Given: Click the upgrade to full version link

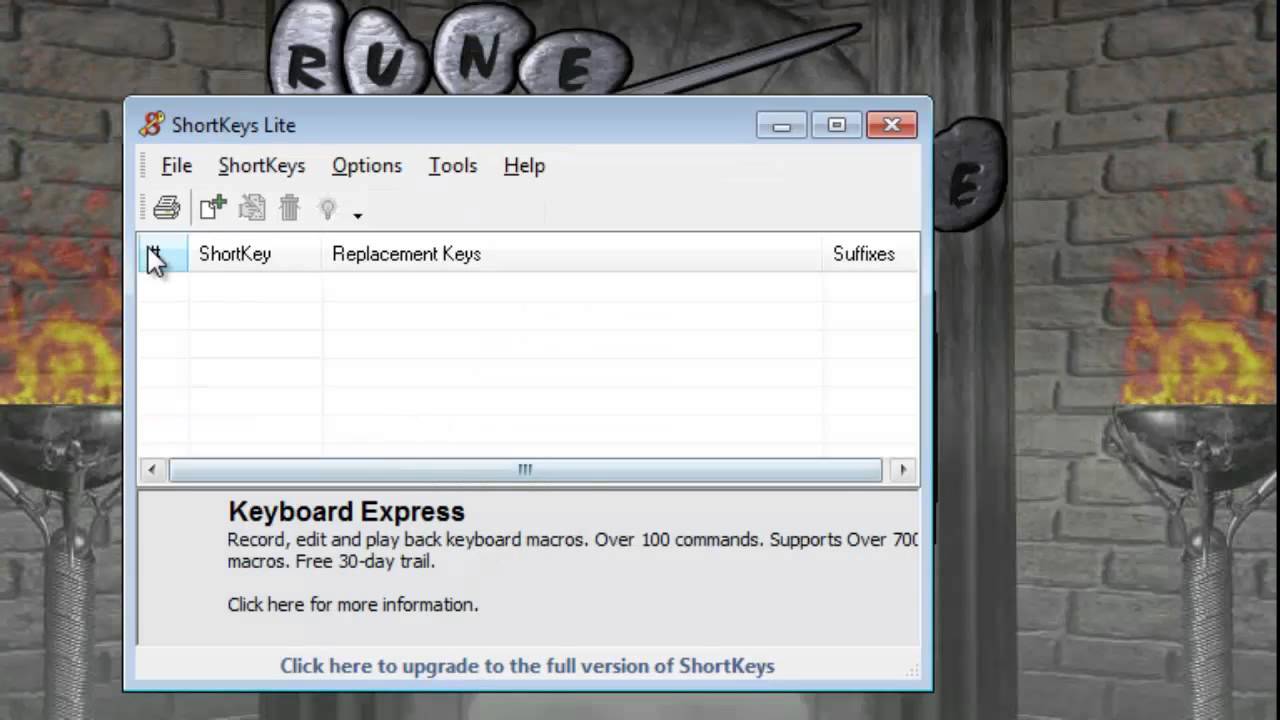Looking at the screenshot, I should (x=527, y=666).
